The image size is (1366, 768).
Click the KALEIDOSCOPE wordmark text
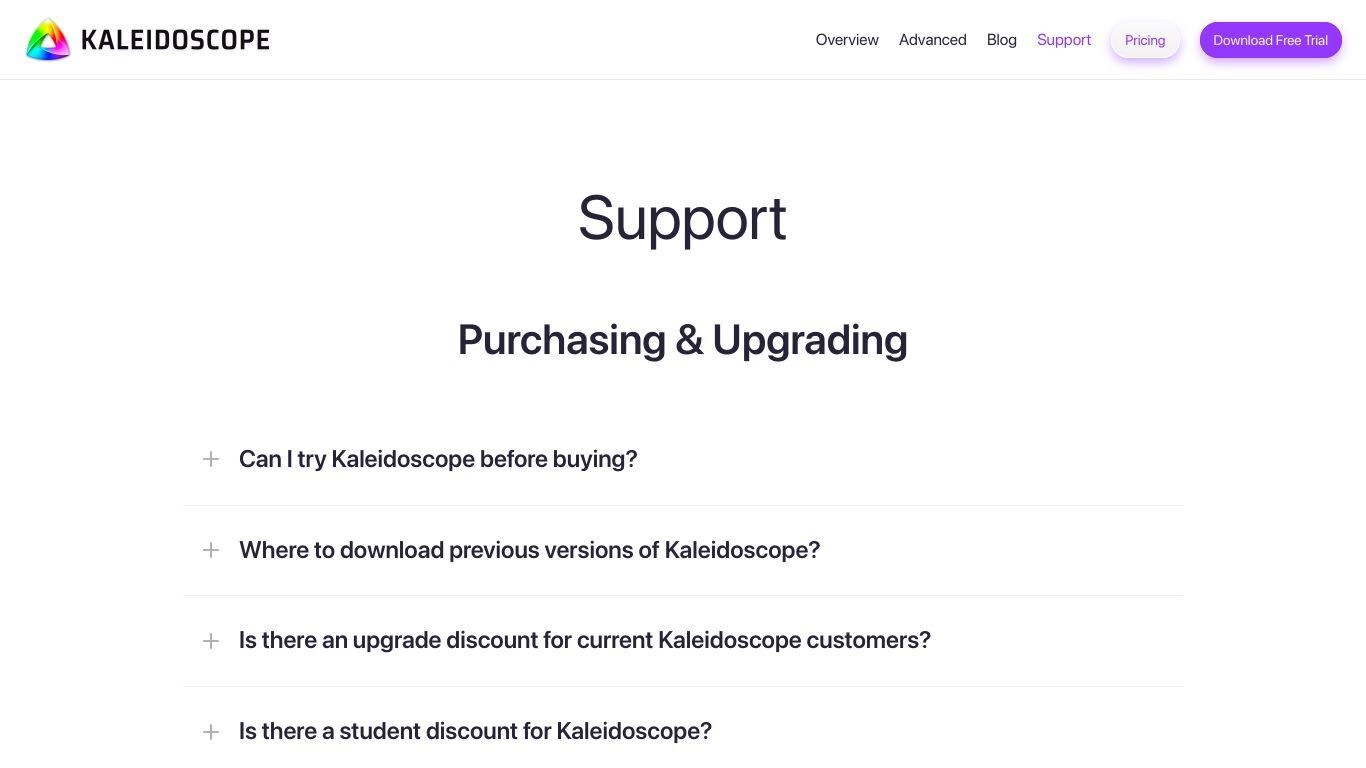coord(175,40)
